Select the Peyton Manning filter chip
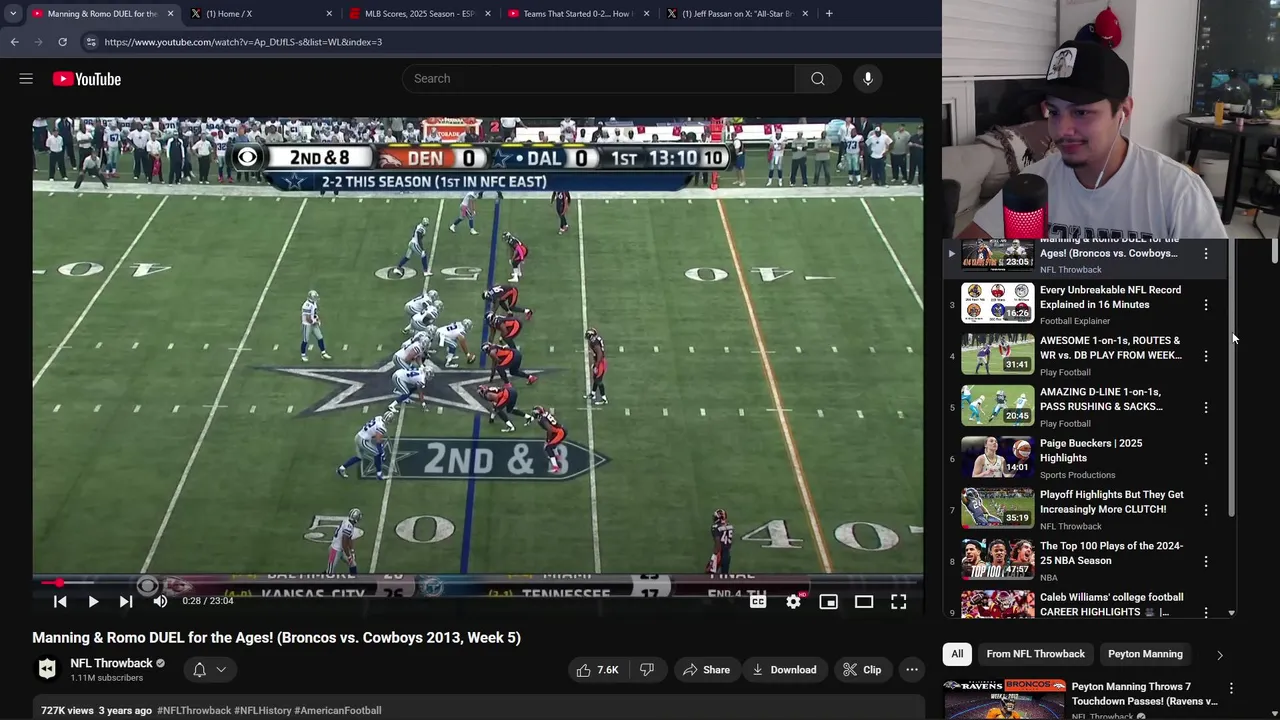The width and height of the screenshot is (1280, 720). [x=1145, y=654]
